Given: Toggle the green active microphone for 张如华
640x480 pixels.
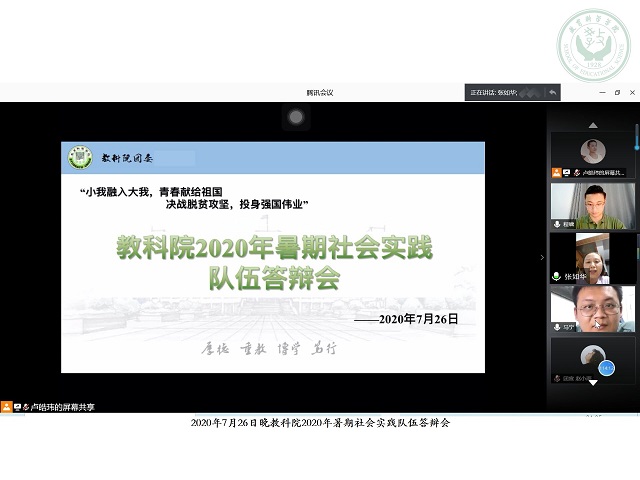Looking at the screenshot, I should tap(556, 276).
